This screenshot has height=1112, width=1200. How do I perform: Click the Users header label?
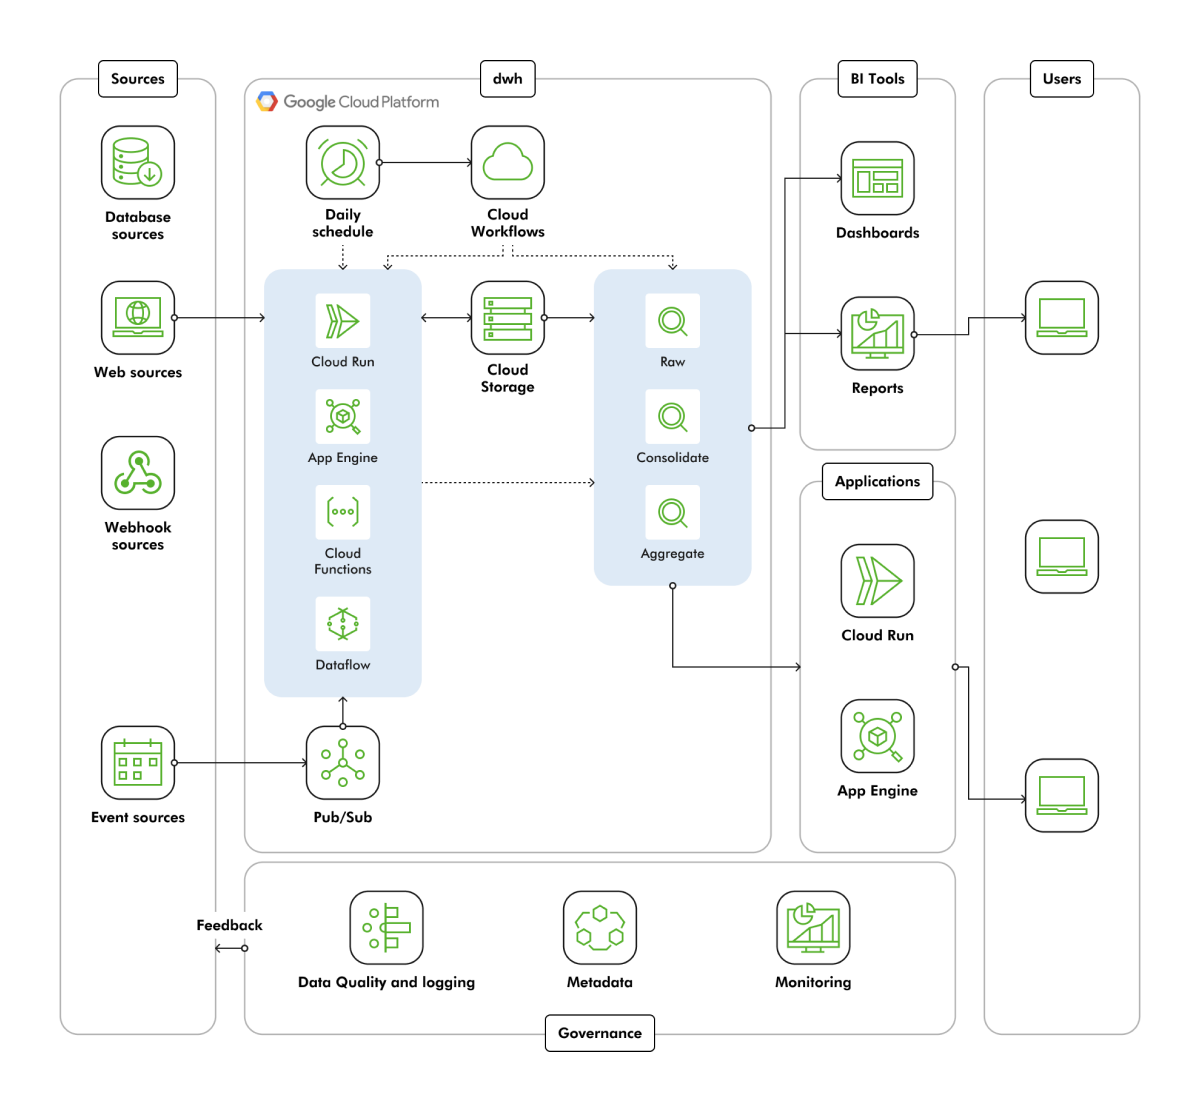1062,78
